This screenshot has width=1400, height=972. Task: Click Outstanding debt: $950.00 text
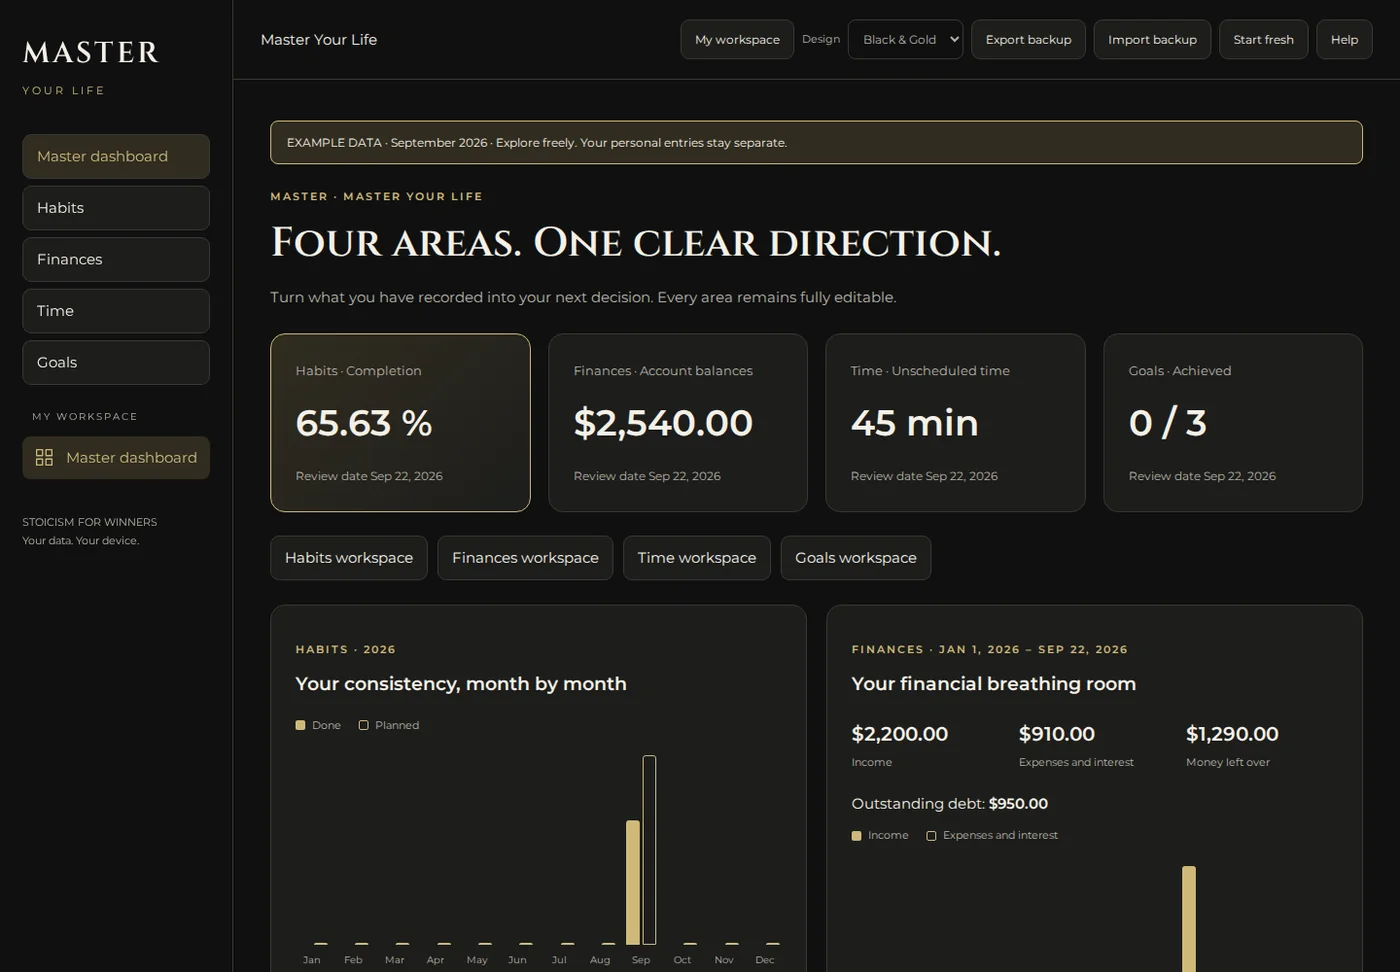point(949,804)
